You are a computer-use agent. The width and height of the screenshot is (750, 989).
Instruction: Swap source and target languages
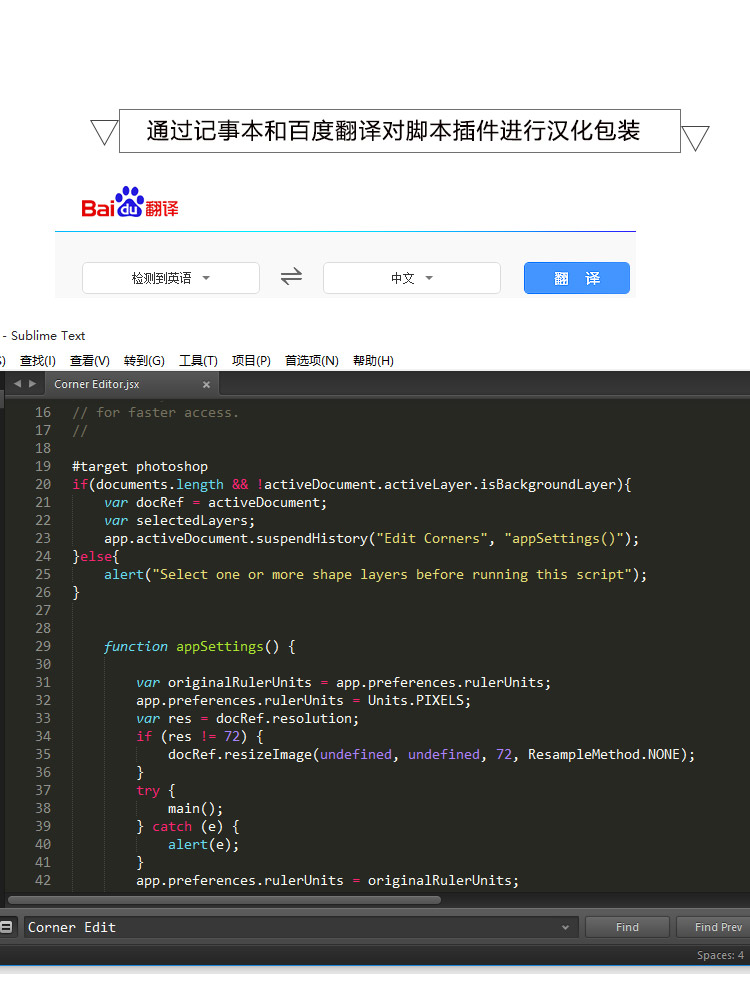click(291, 276)
